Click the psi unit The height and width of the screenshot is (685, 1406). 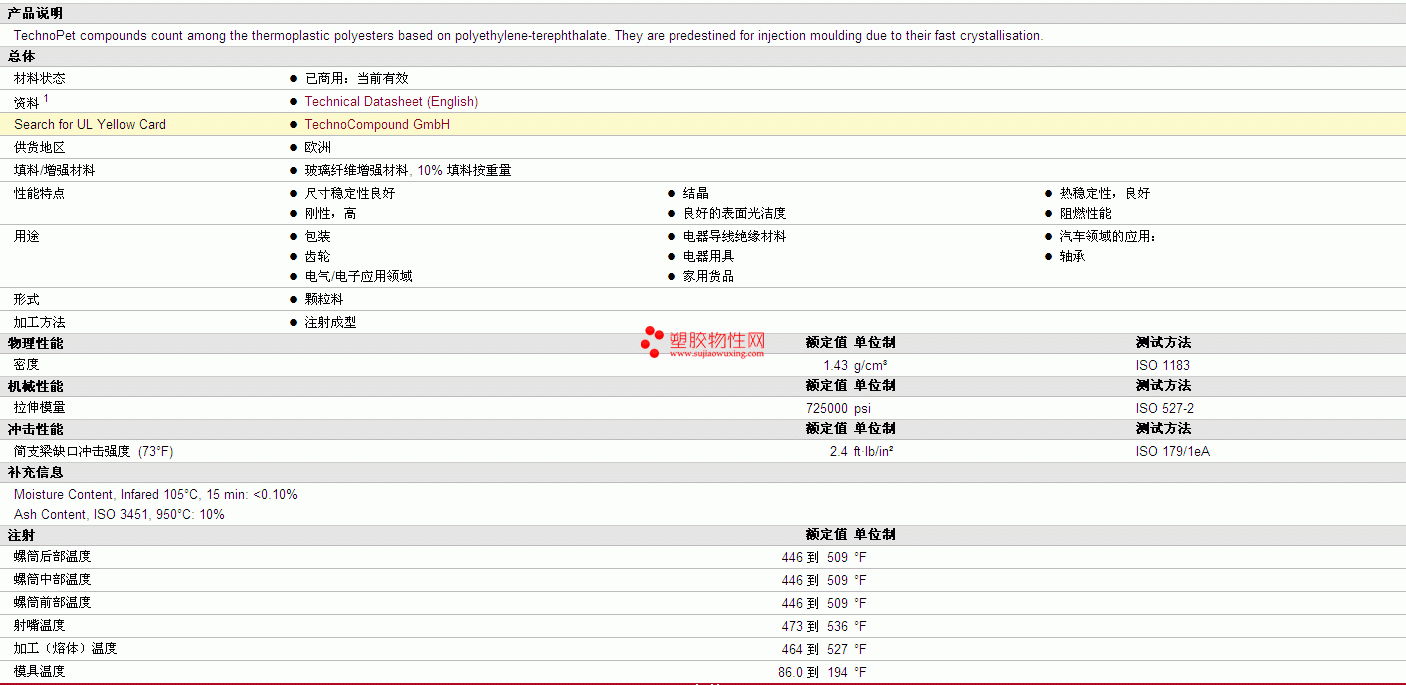coord(863,408)
